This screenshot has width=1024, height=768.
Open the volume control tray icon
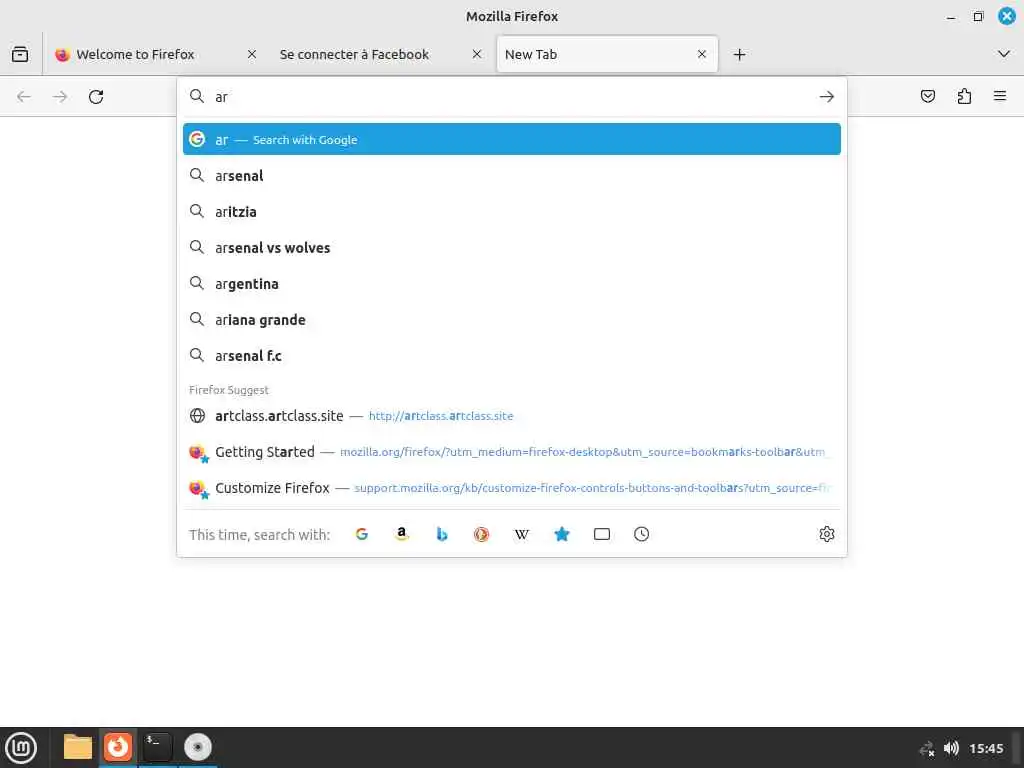click(x=952, y=748)
